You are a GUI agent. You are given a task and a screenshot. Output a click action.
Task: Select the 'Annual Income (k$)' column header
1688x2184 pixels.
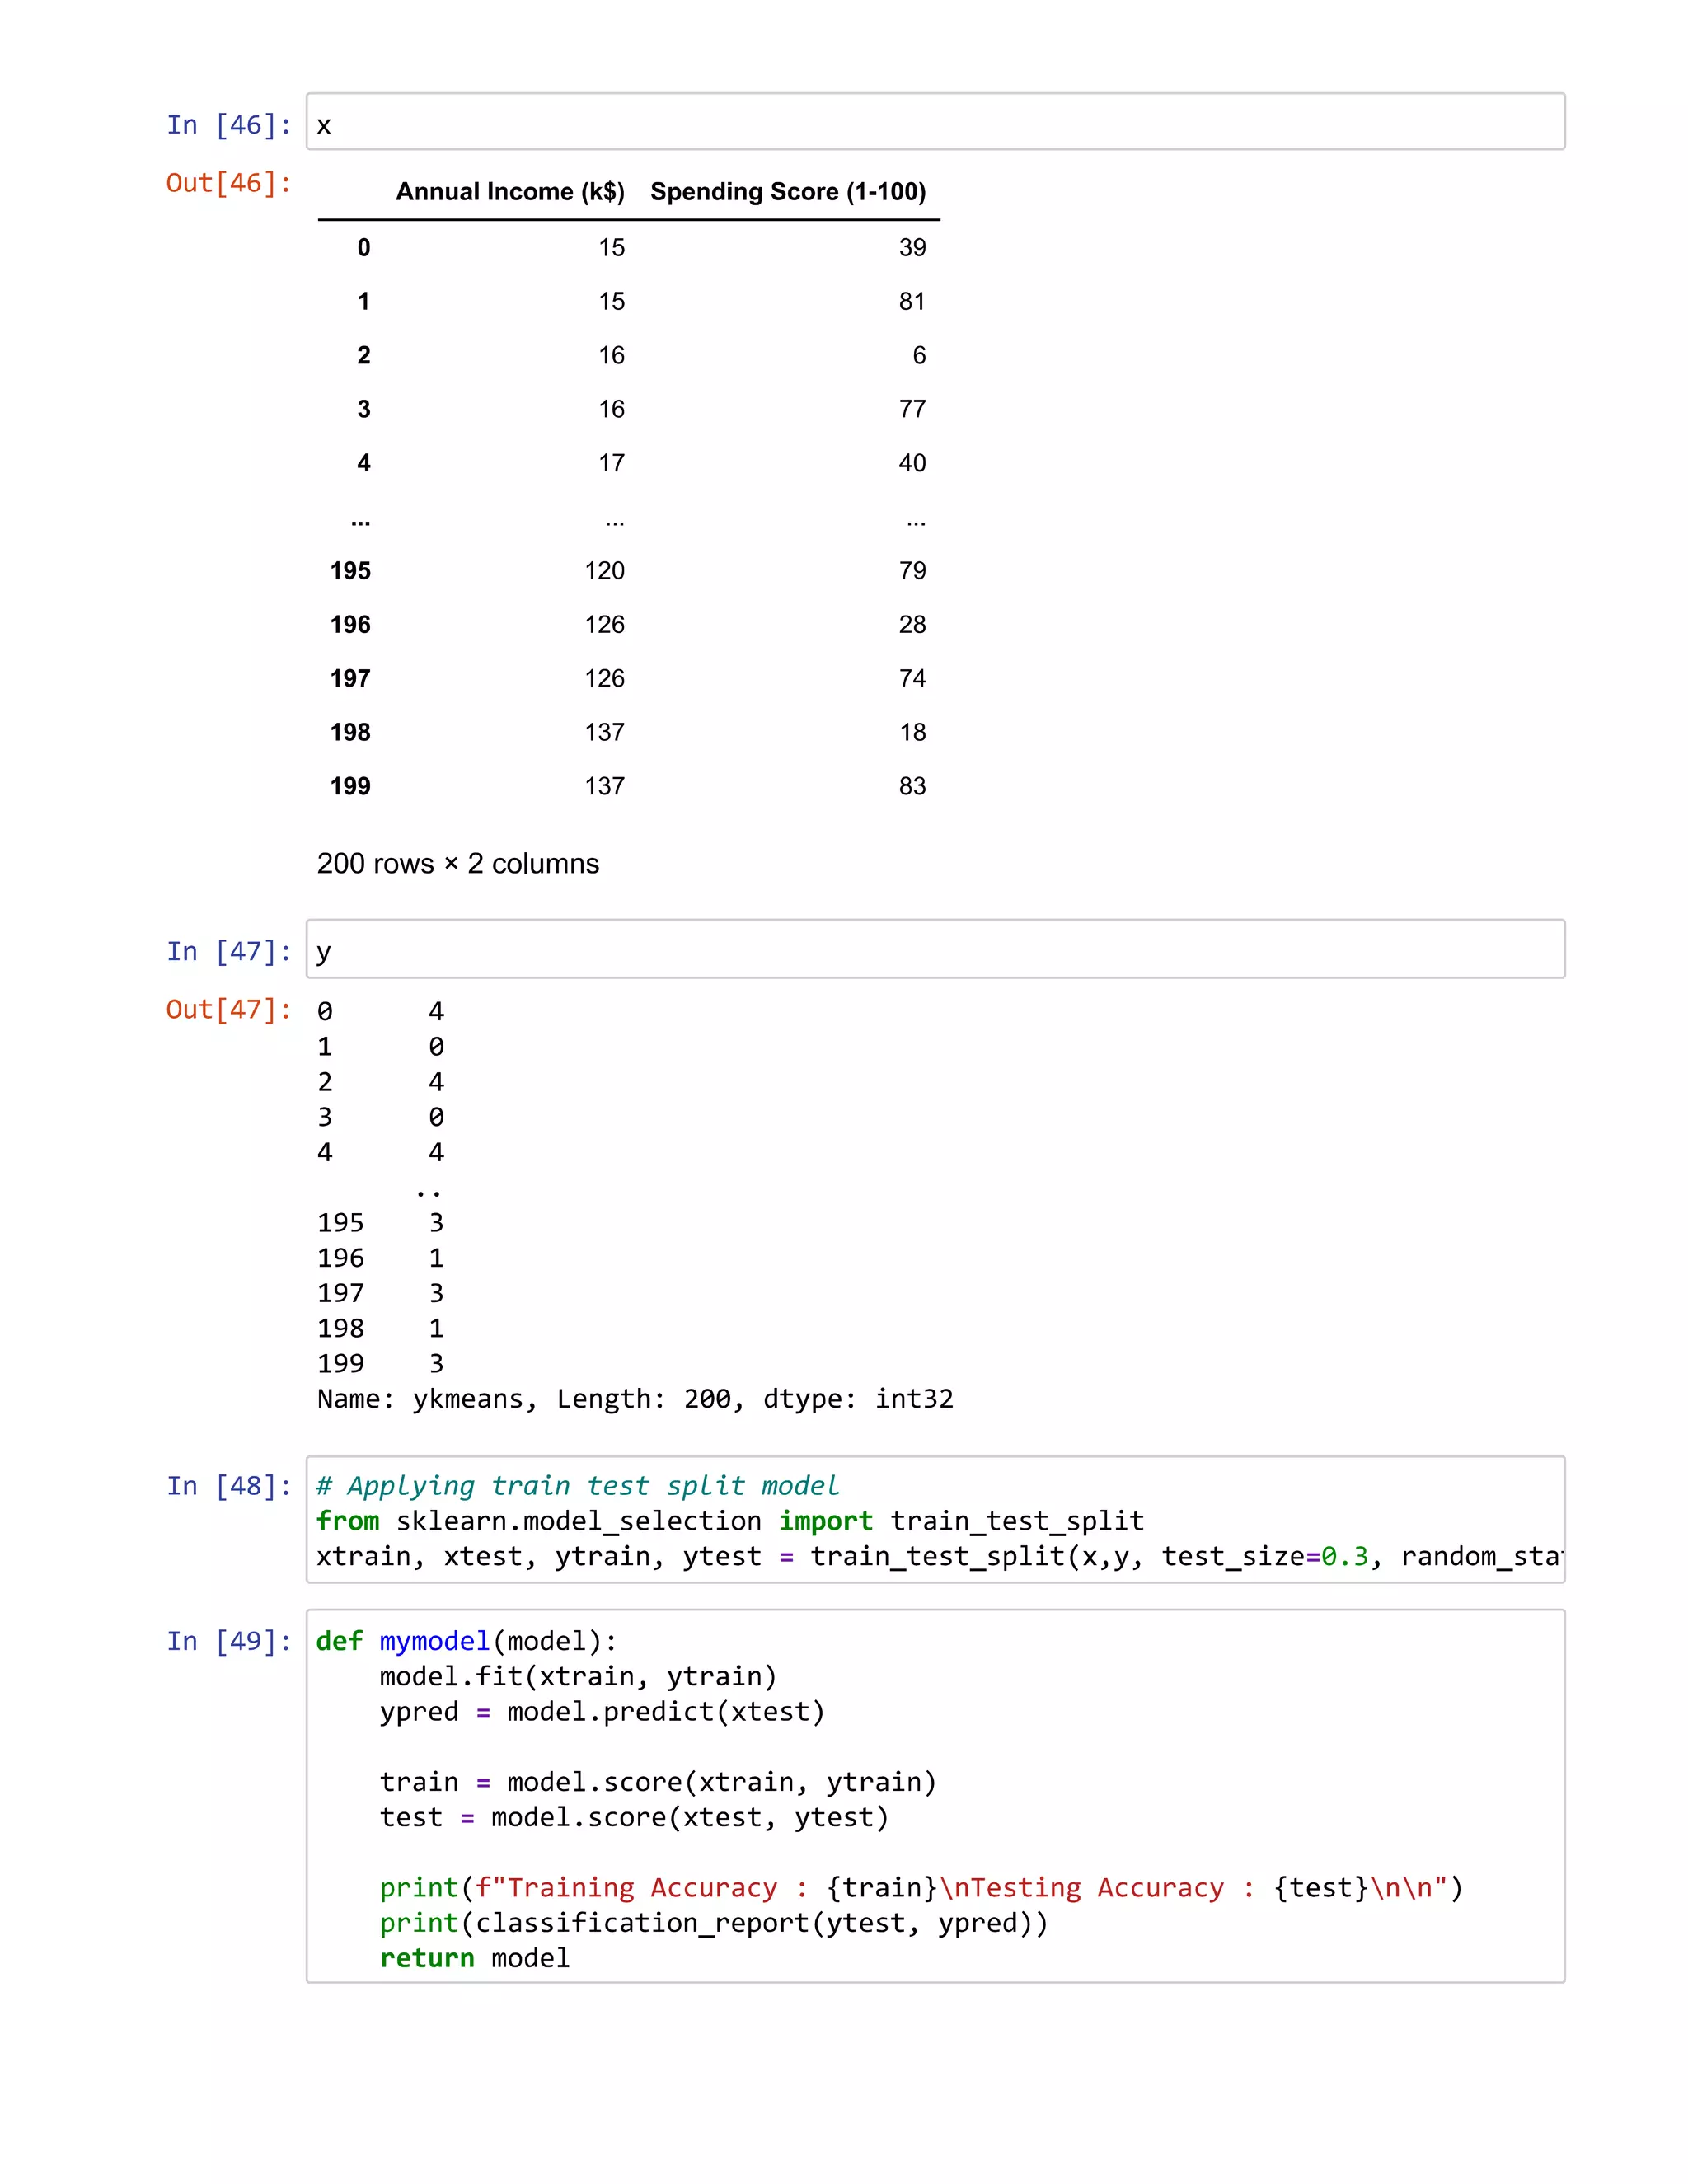510,192
